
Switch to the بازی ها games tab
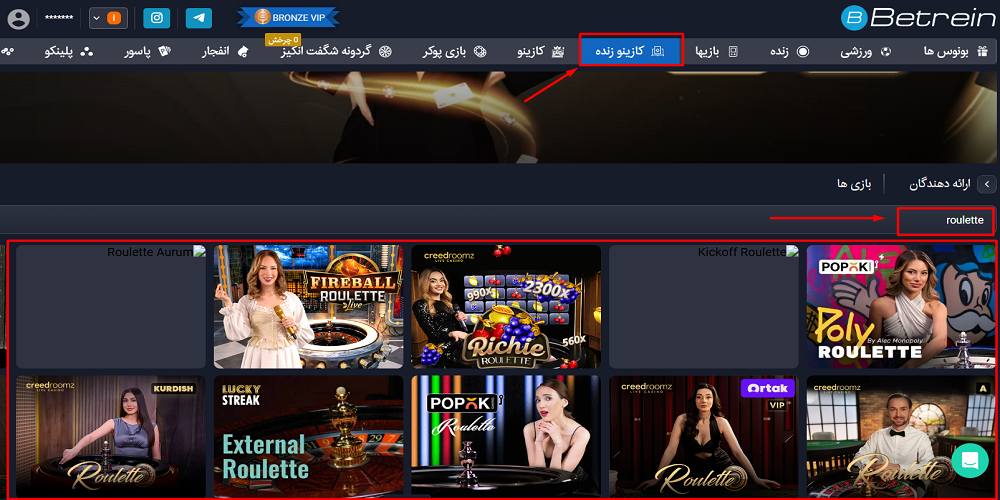coord(855,184)
